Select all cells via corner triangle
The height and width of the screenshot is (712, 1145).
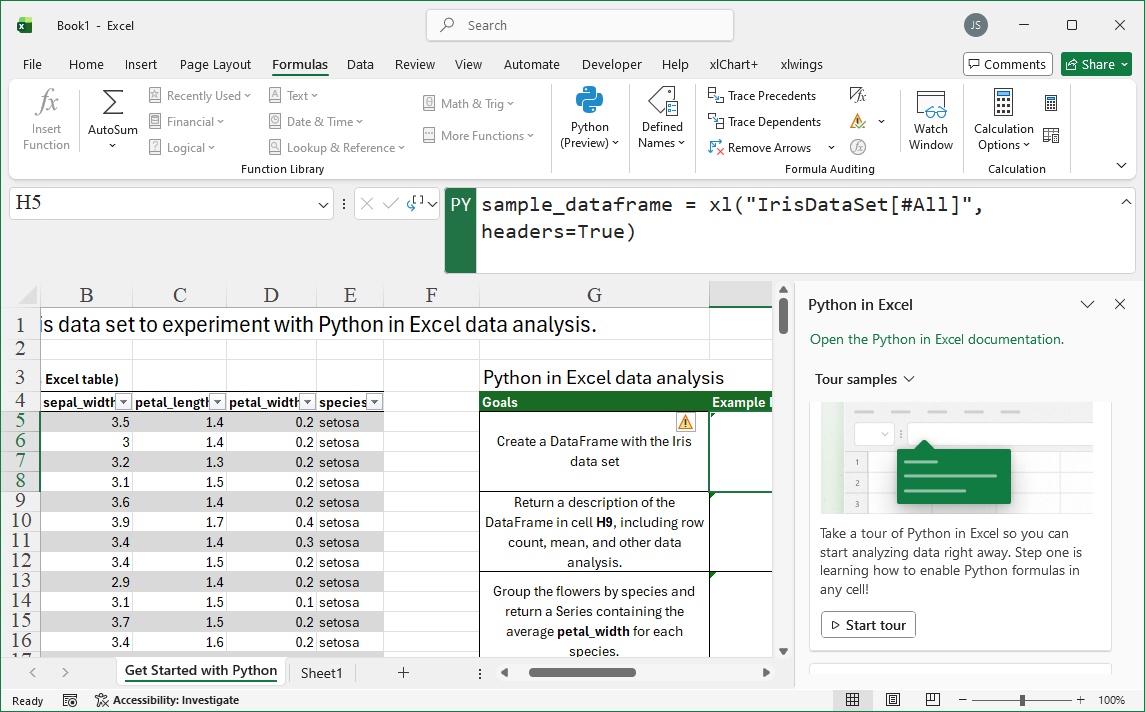click(x=28, y=295)
